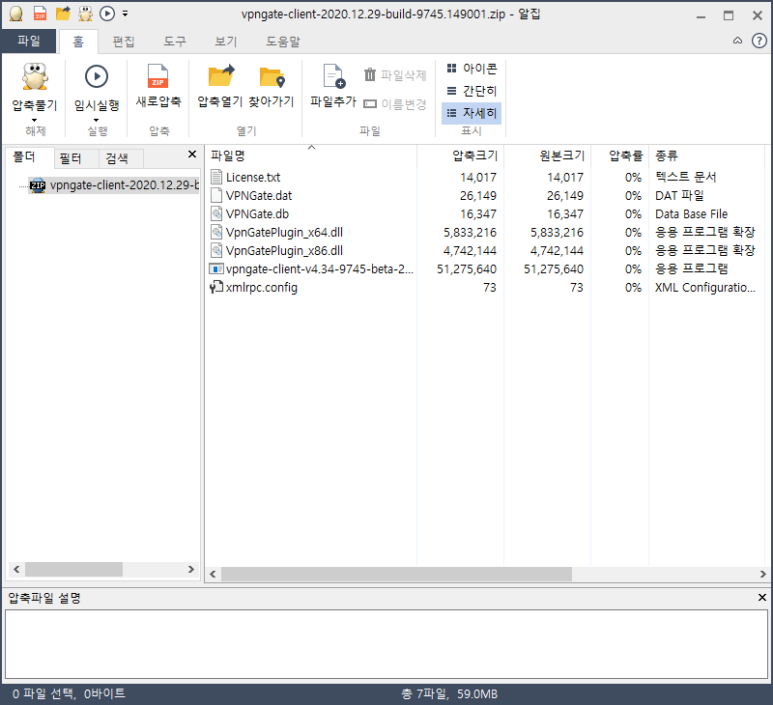Click the folder panel horizontal scrollbar thumb

(74, 569)
